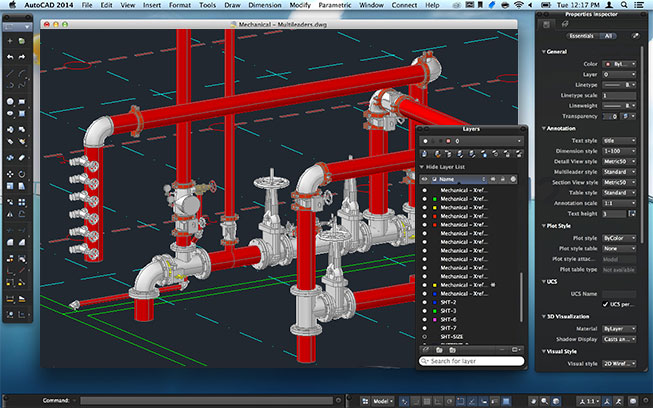Select the Hatch tool

[22, 113]
